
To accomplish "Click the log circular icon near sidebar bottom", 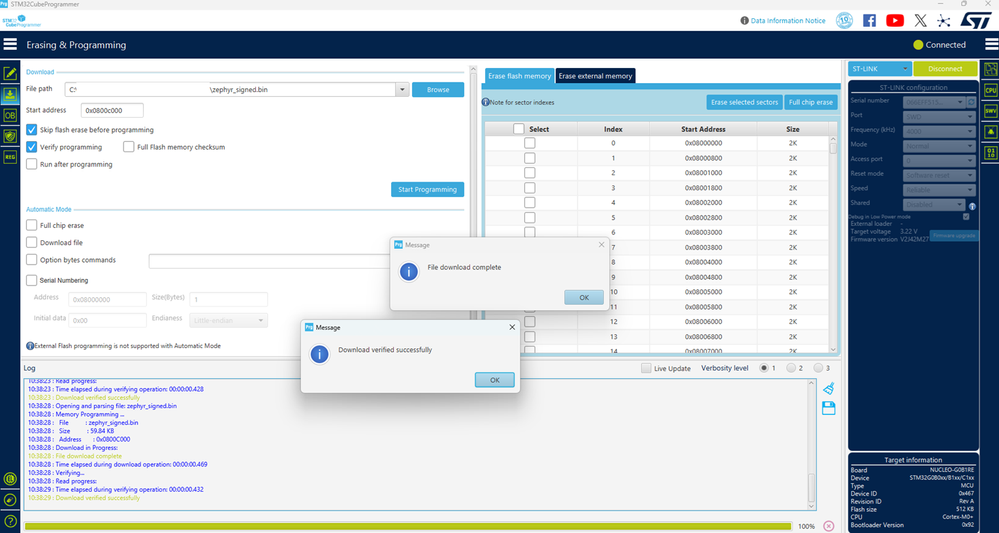I will coord(10,479).
